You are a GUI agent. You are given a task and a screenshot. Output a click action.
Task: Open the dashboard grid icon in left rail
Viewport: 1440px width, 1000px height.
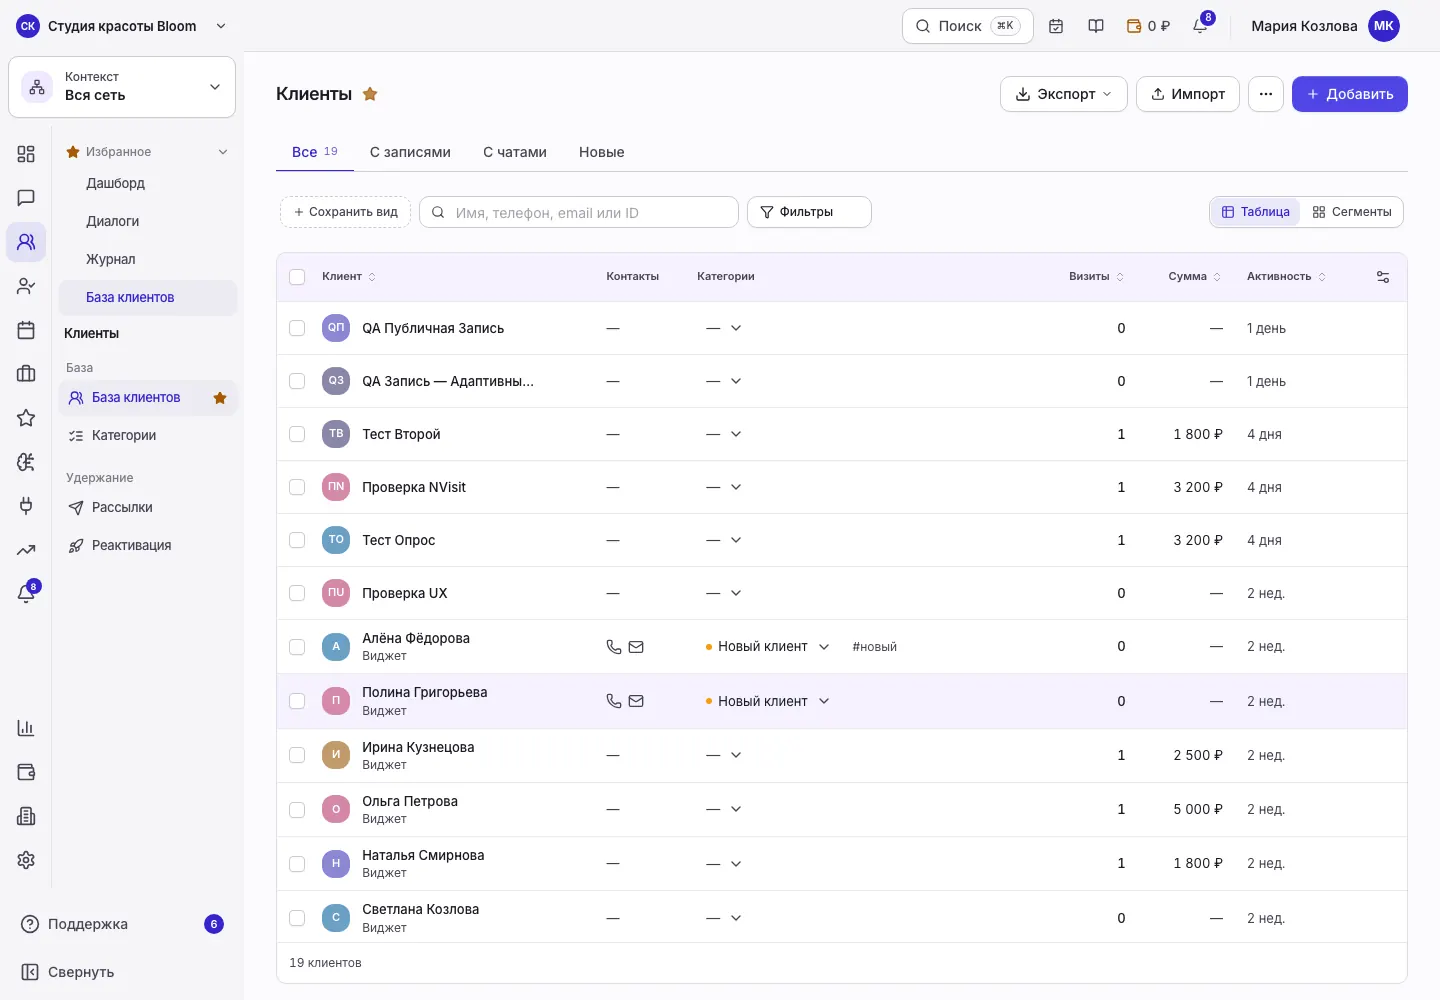(26, 154)
